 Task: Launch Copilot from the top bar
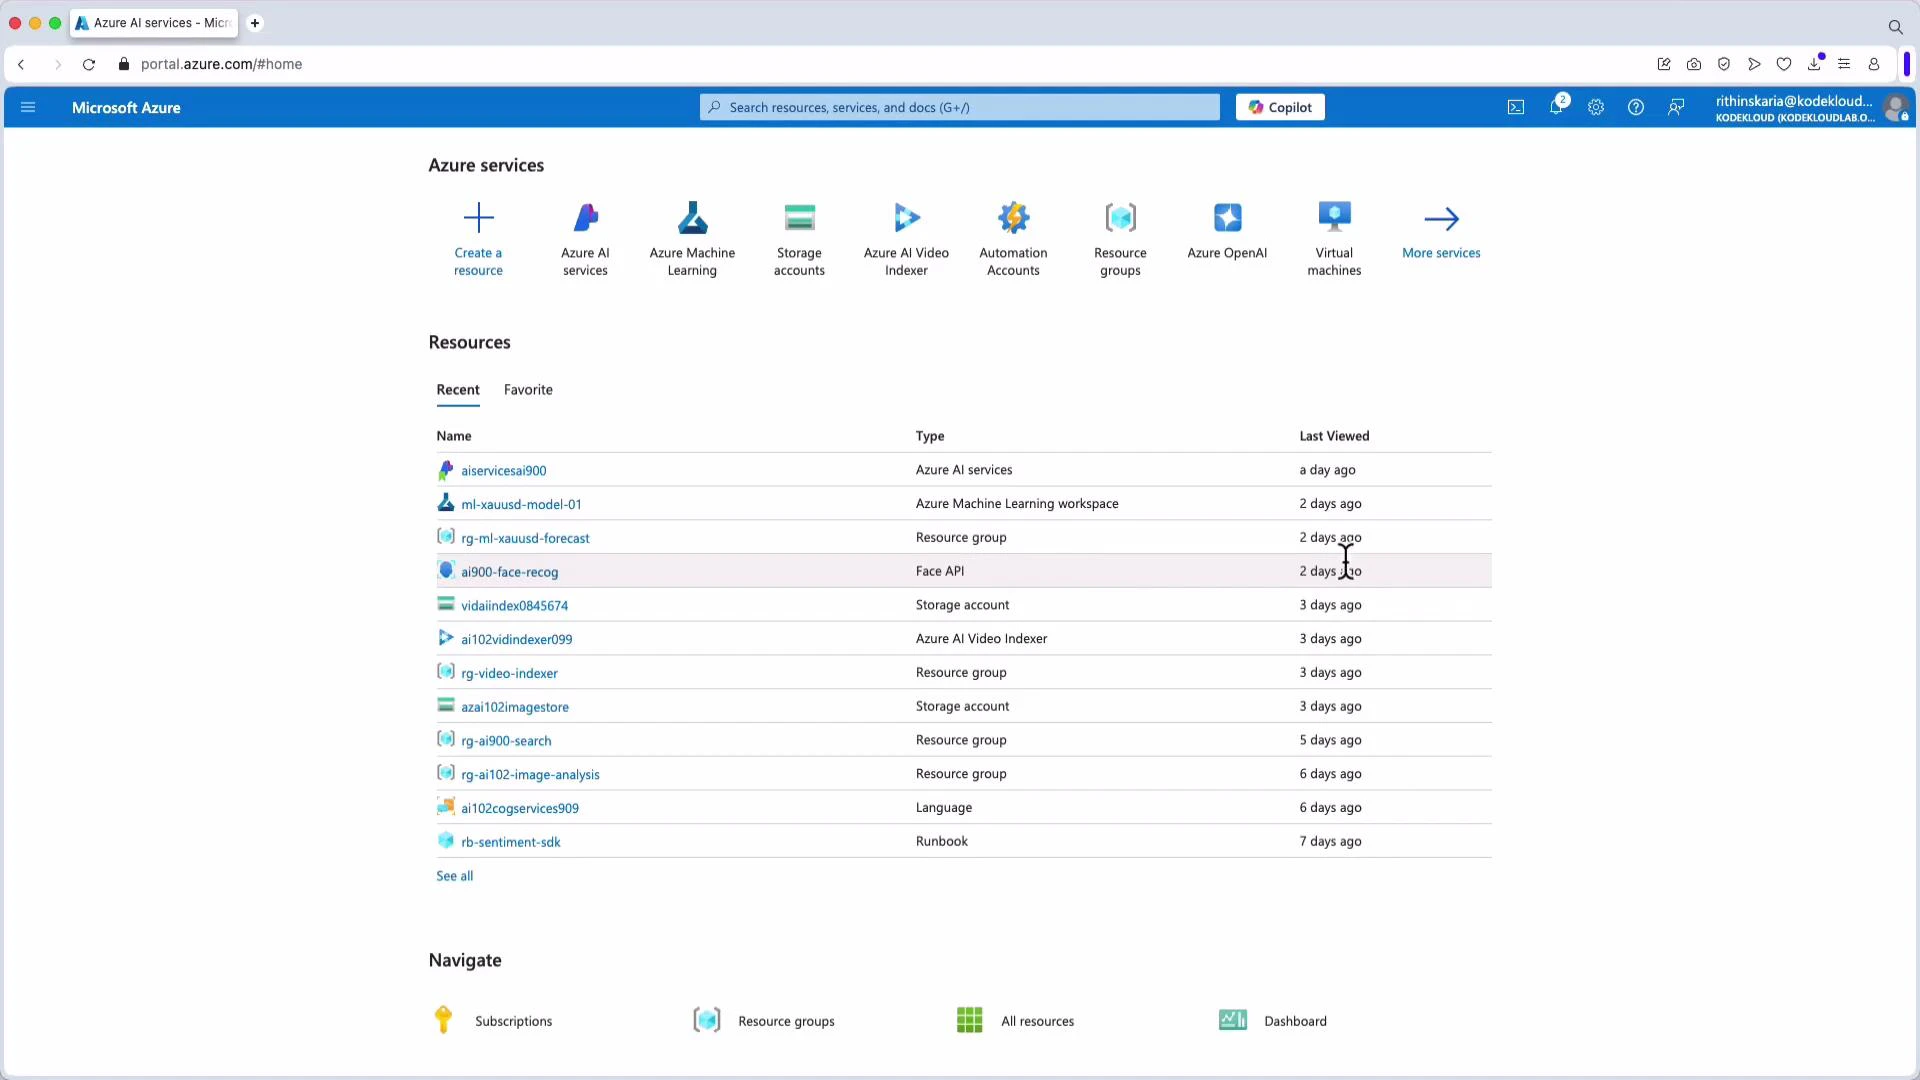click(x=1280, y=107)
